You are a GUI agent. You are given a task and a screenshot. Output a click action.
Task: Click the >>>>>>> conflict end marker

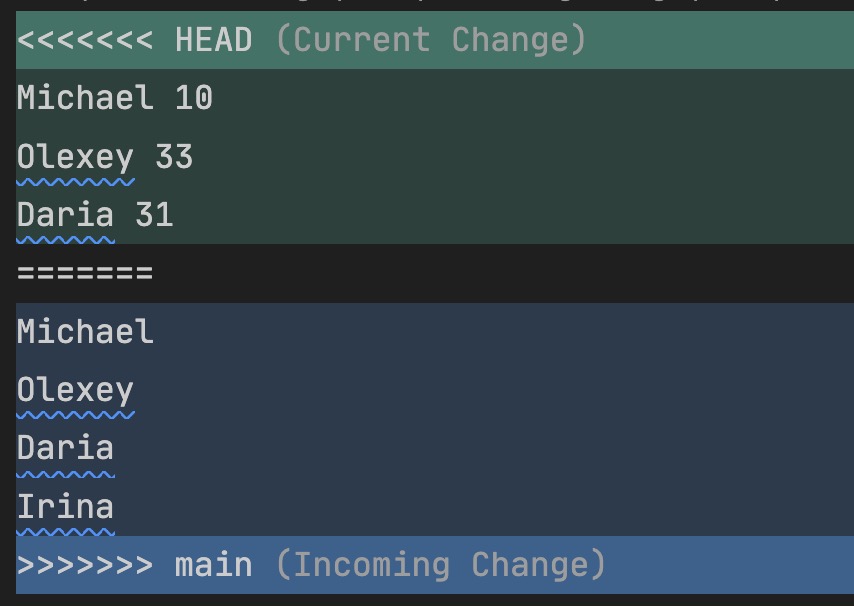(x=85, y=564)
